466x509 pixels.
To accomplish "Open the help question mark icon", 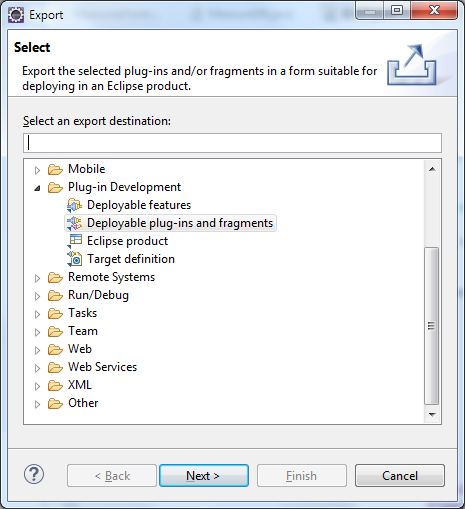I will (34, 474).
